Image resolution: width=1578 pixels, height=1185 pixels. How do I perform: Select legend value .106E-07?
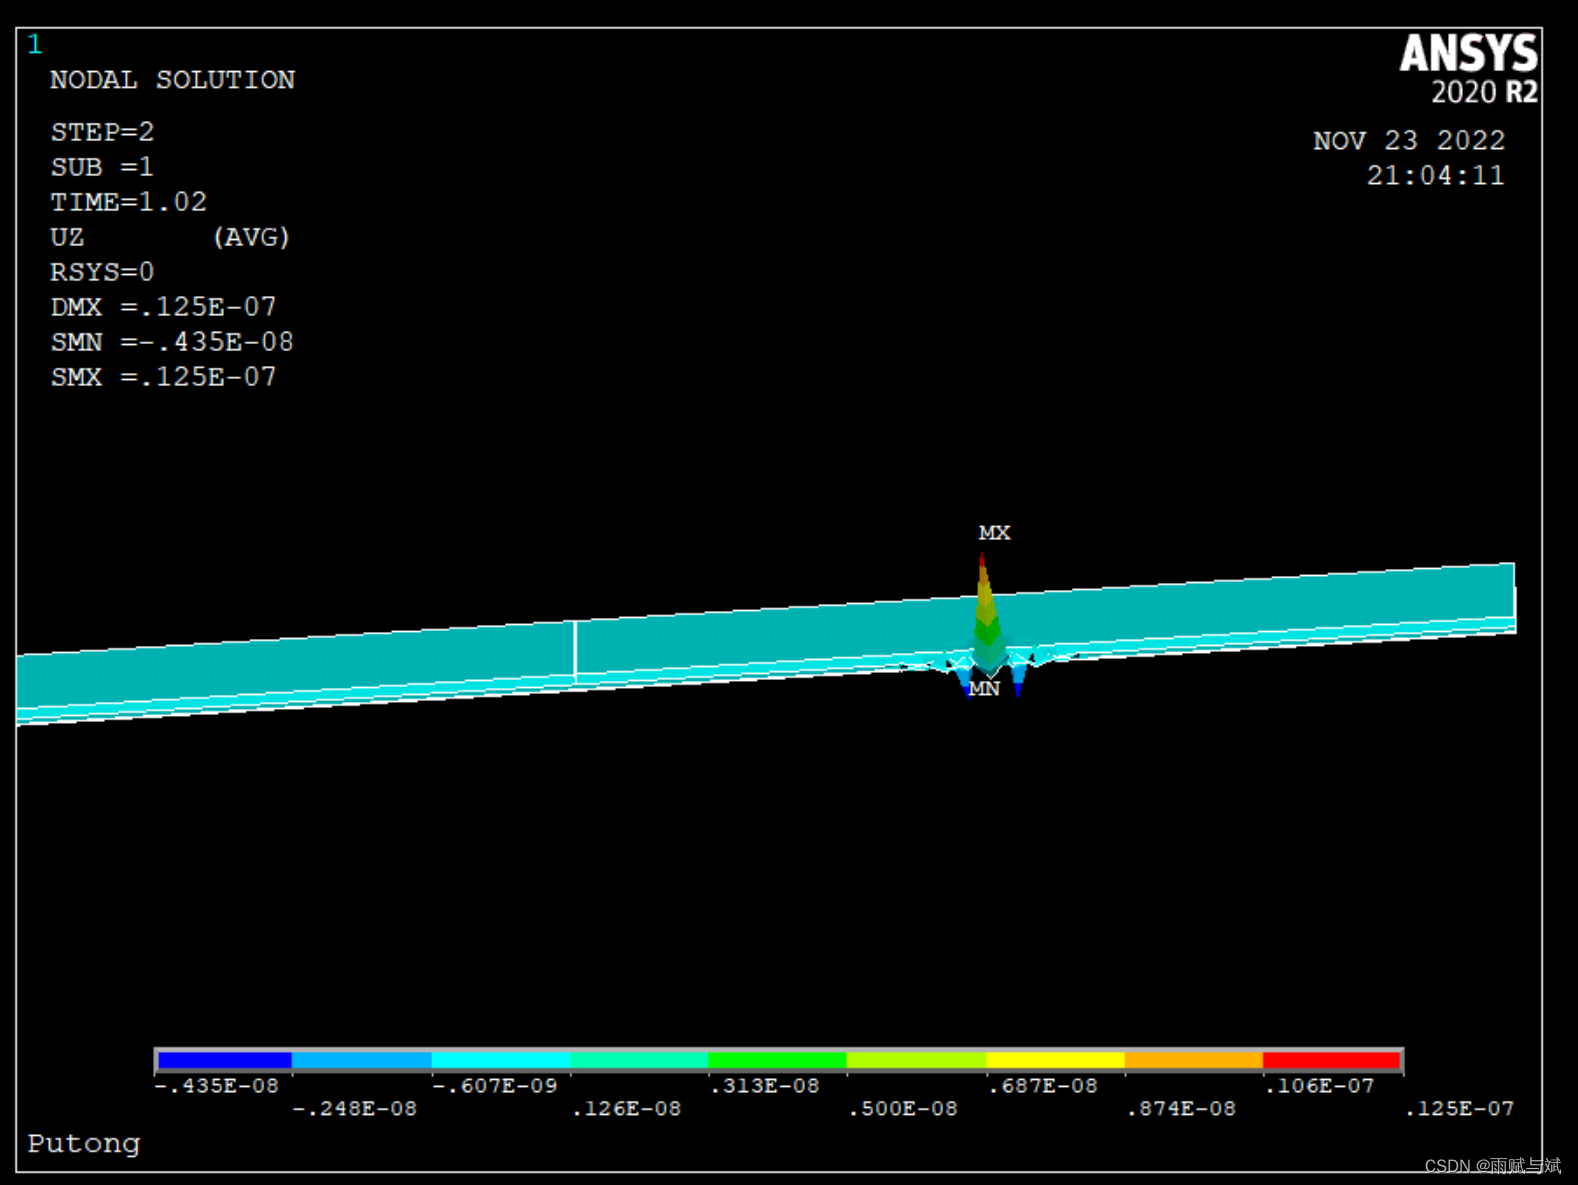click(1320, 1086)
